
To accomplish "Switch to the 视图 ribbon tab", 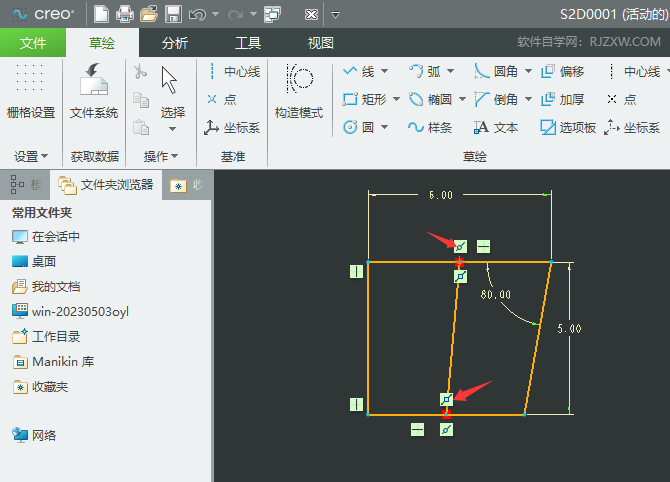I will pos(320,43).
